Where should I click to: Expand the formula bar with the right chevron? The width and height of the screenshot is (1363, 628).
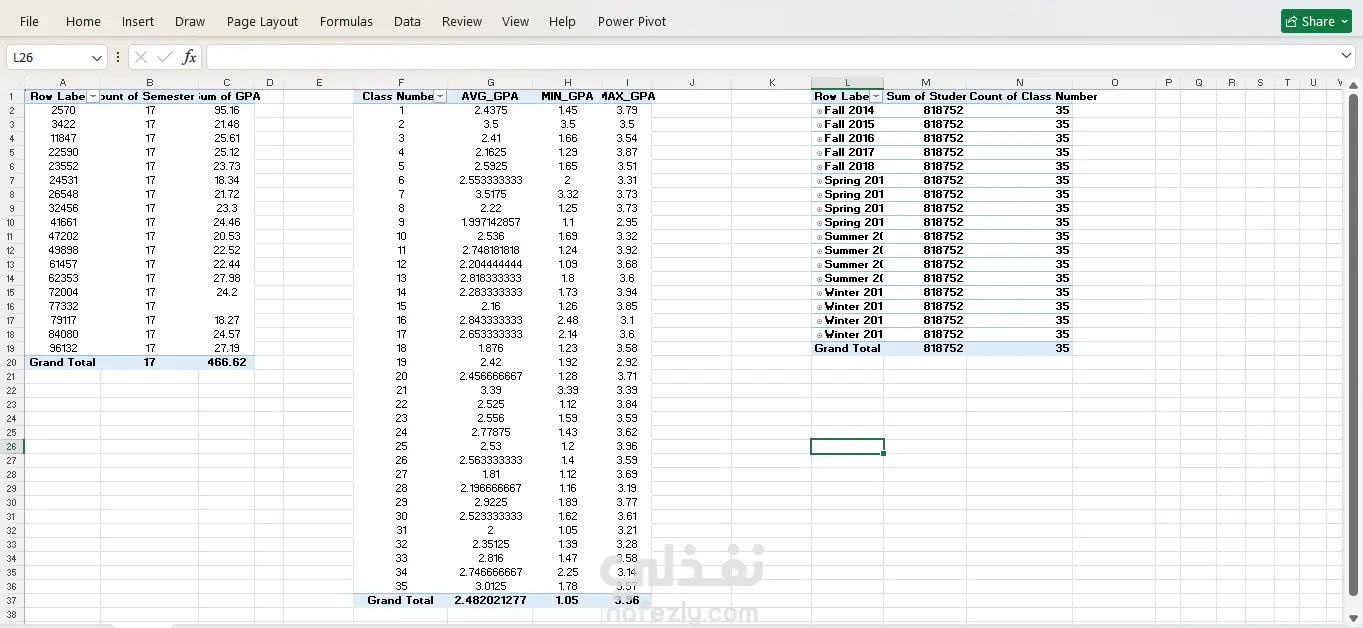coord(1346,56)
